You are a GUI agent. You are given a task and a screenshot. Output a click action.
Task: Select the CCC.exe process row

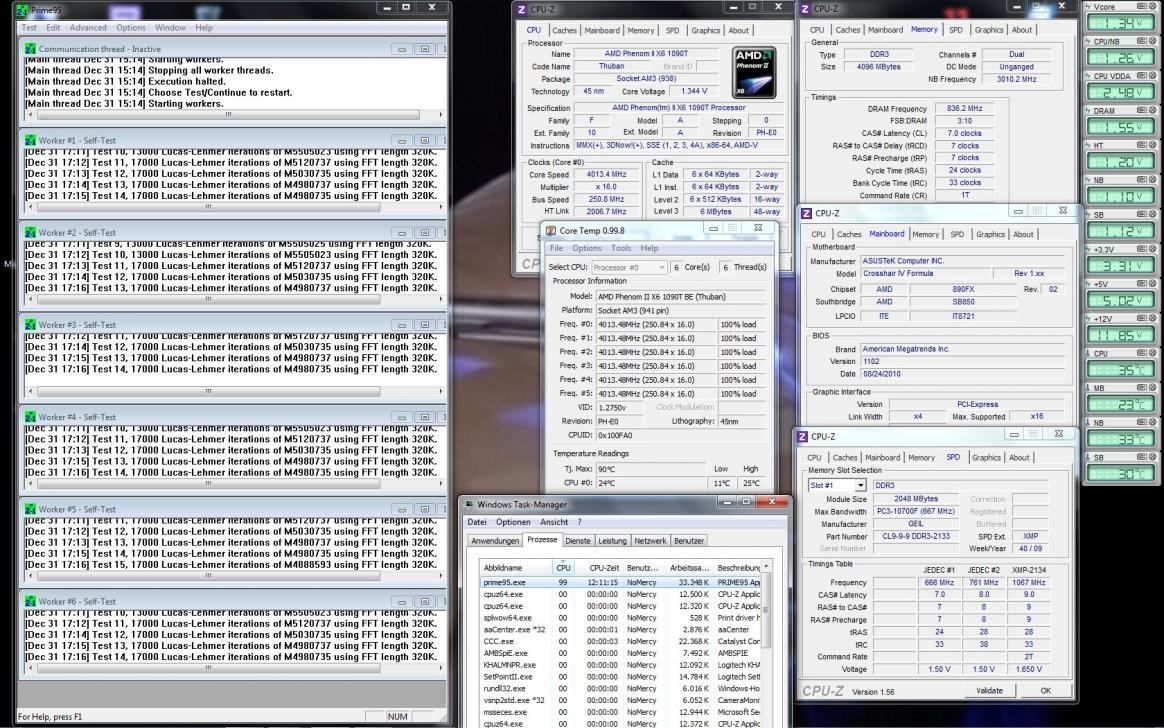point(621,641)
